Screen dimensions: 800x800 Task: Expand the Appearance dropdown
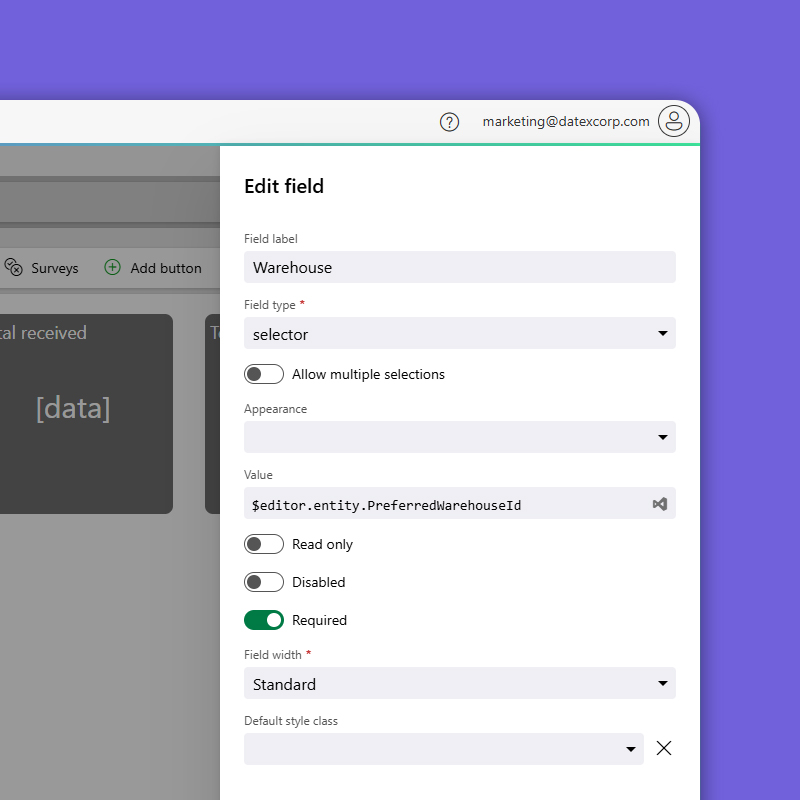click(x=460, y=437)
